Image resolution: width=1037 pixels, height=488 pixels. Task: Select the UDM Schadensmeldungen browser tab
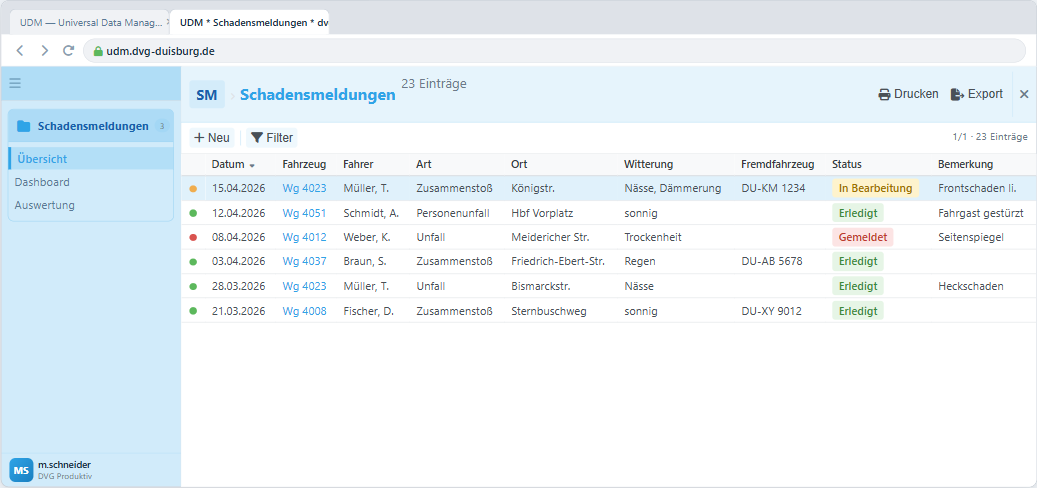click(249, 22)
